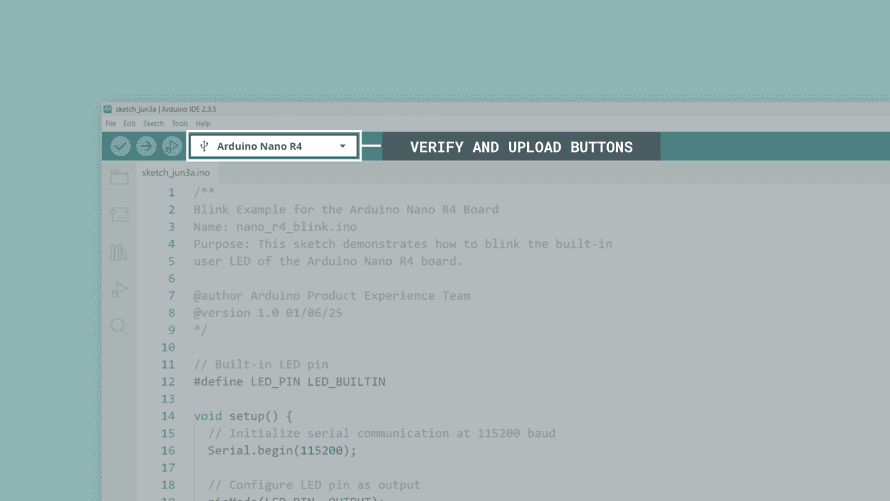The image size is (890, 501).
Task: Click the Upload arrow button
Action: 146,146
